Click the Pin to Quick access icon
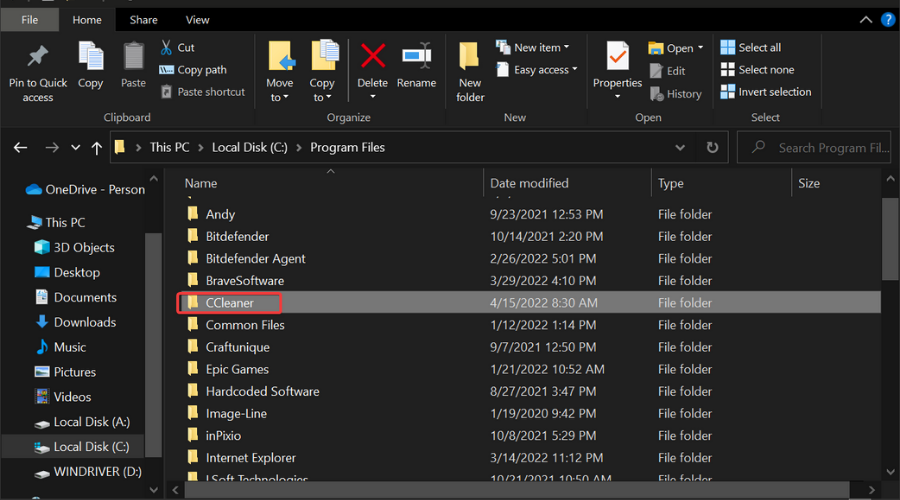The image size is (900, 500). coord(38,56)
